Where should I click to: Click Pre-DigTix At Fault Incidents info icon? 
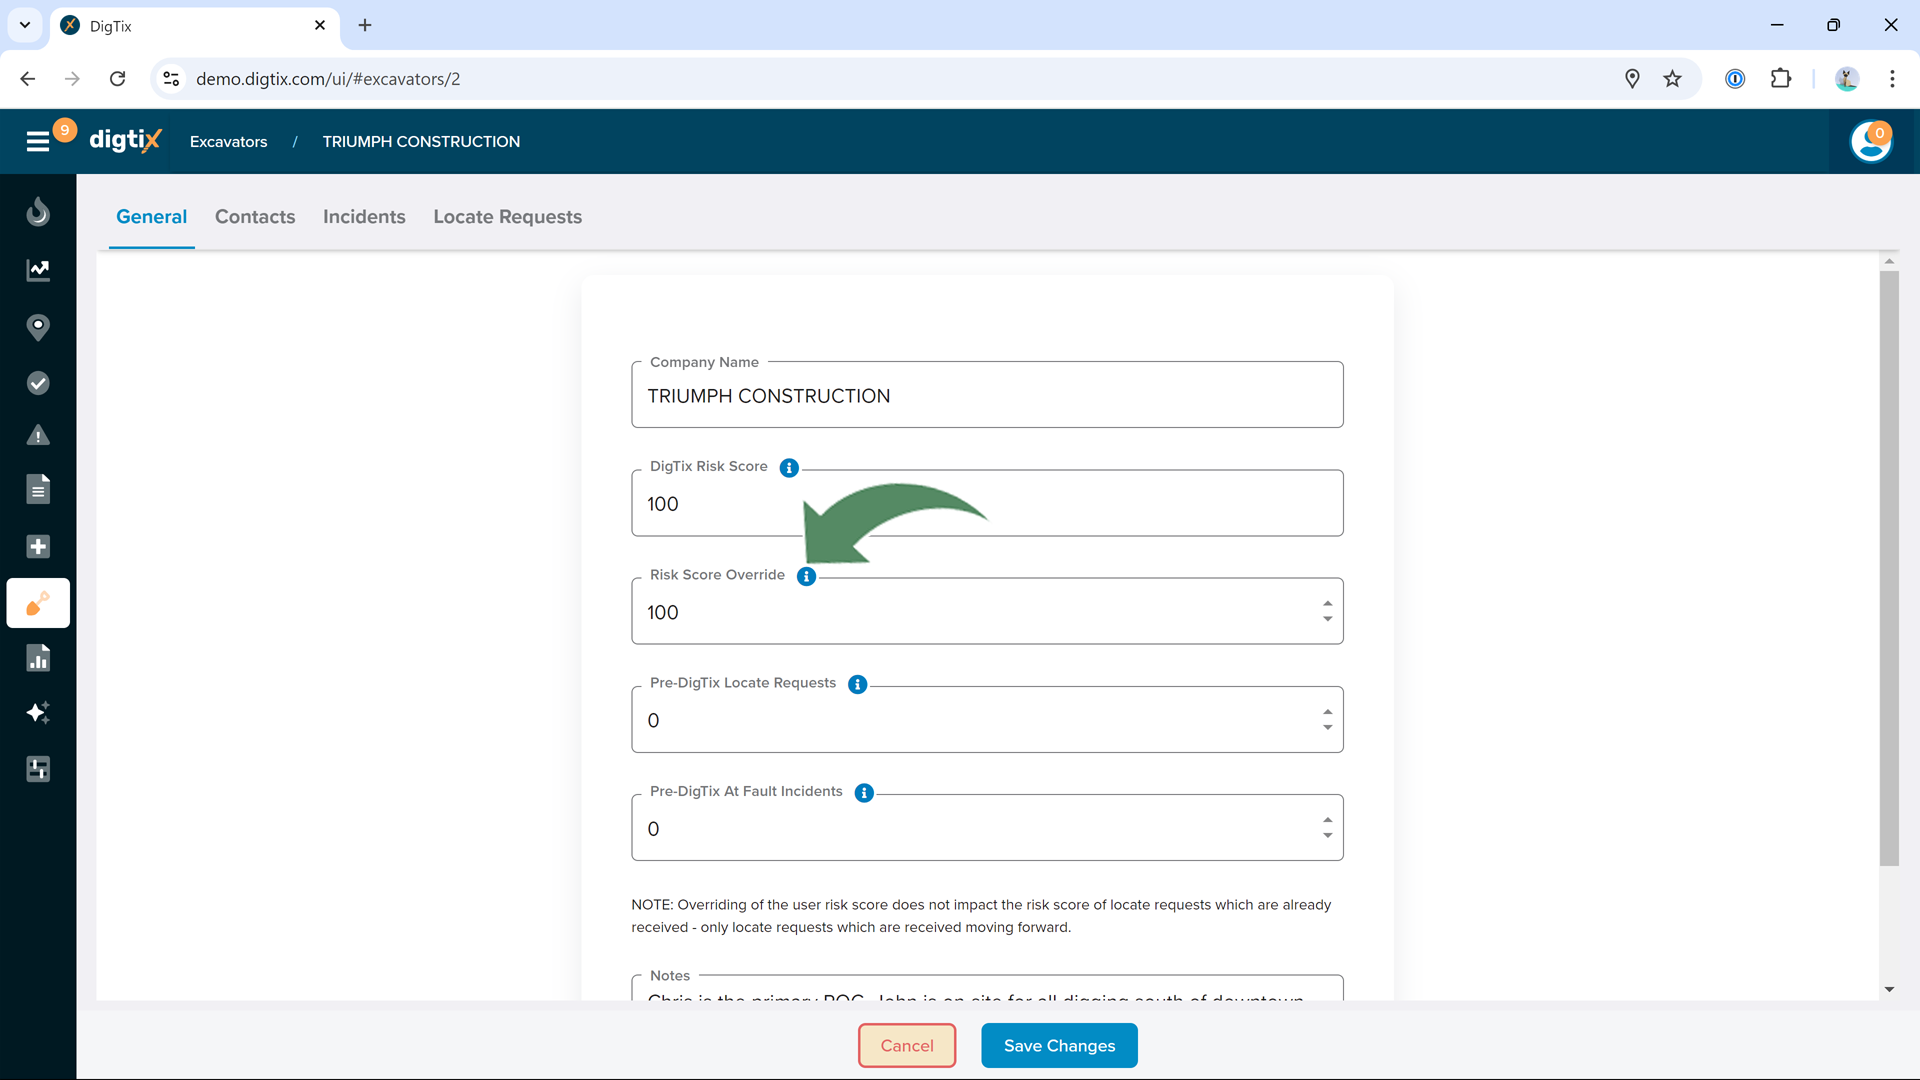(864, 793)
